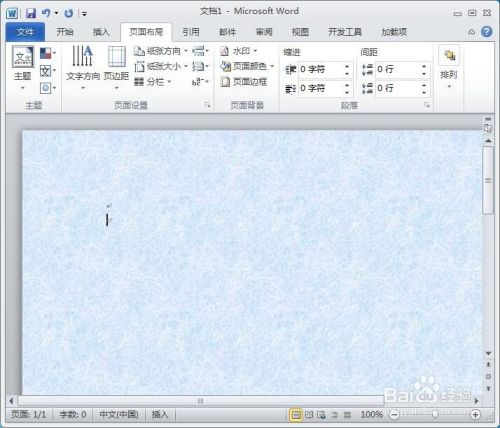Click horizontal scrollbar left arrow
This screenshot has width=500, height=428.
11,401
